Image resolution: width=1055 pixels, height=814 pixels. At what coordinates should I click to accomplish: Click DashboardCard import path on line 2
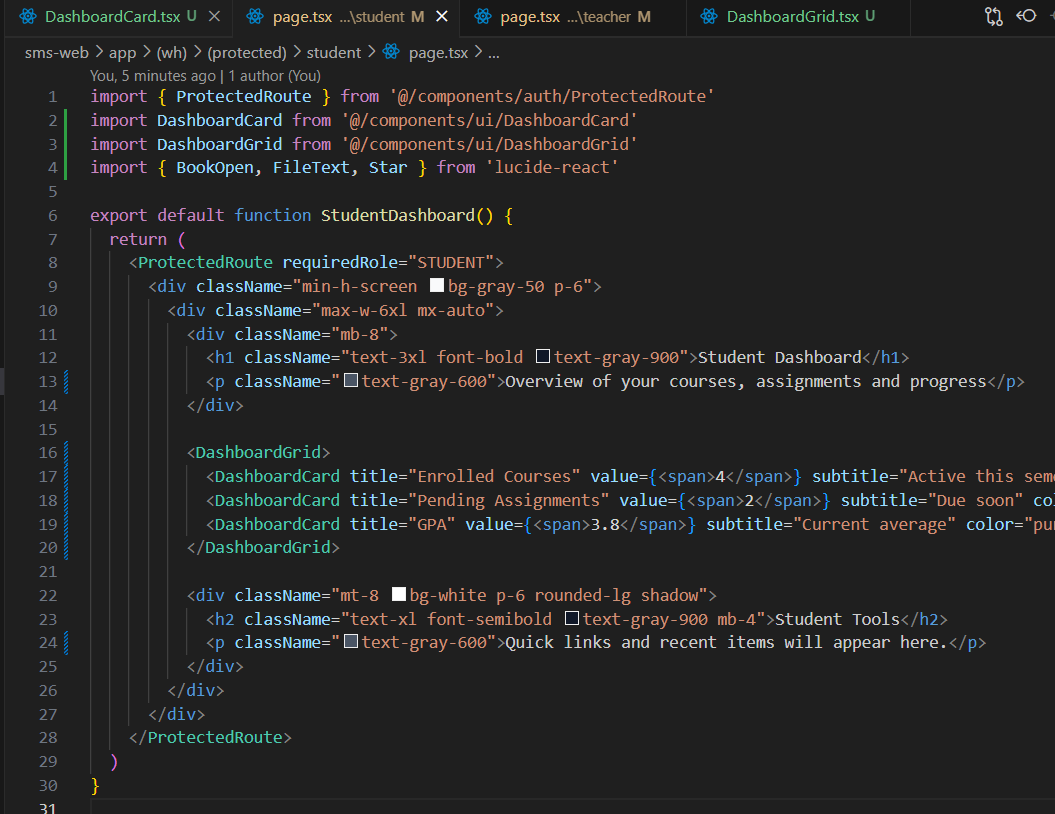coord(489,120)
